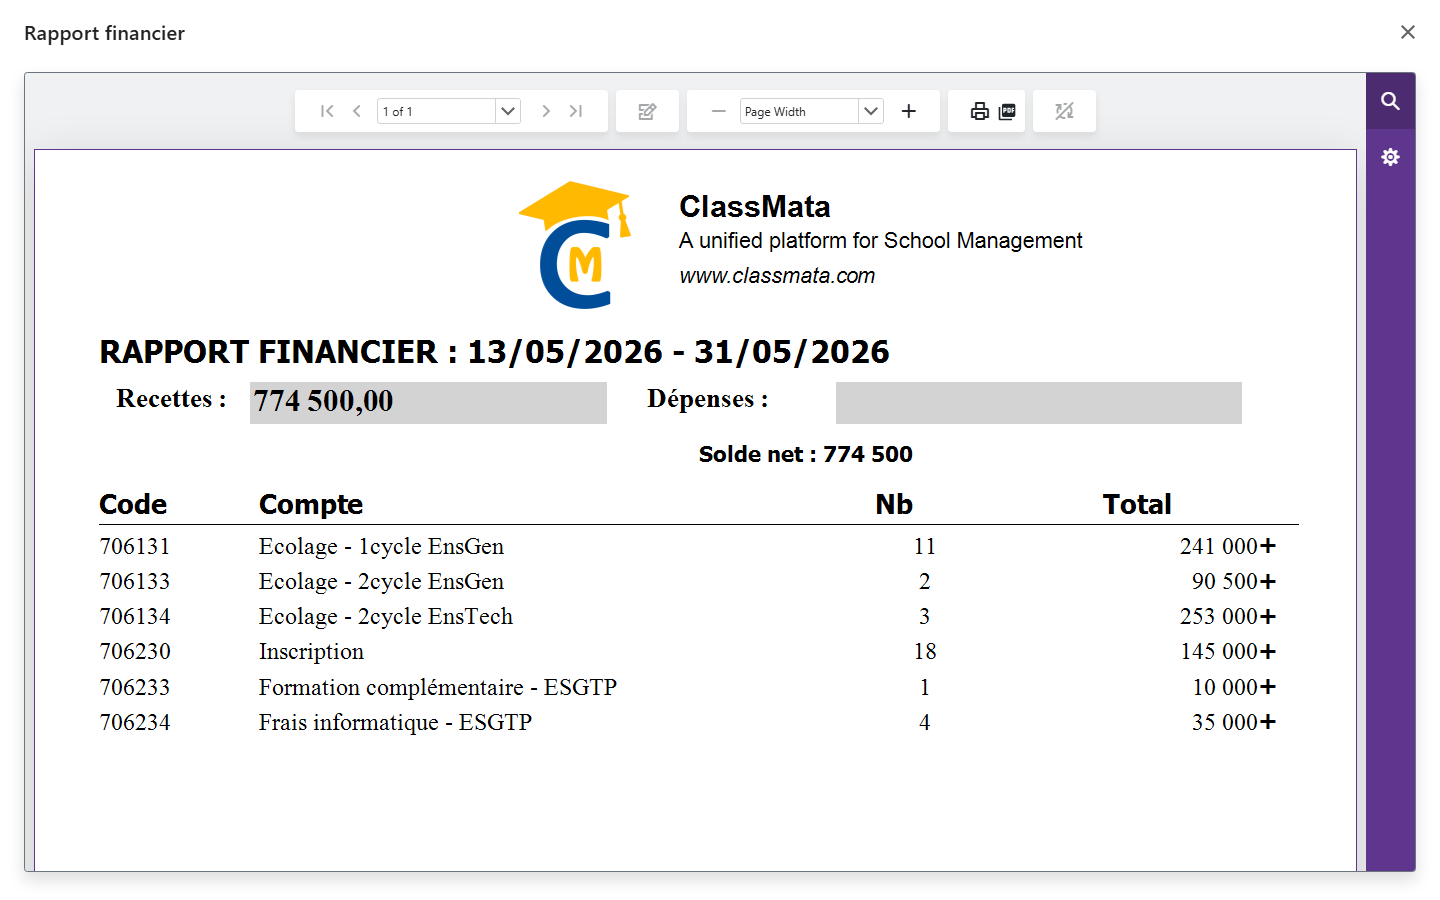Select 'Frais informatique - ESGTP' account
This screenshot has width=1440, height=900.
(395, 722)
